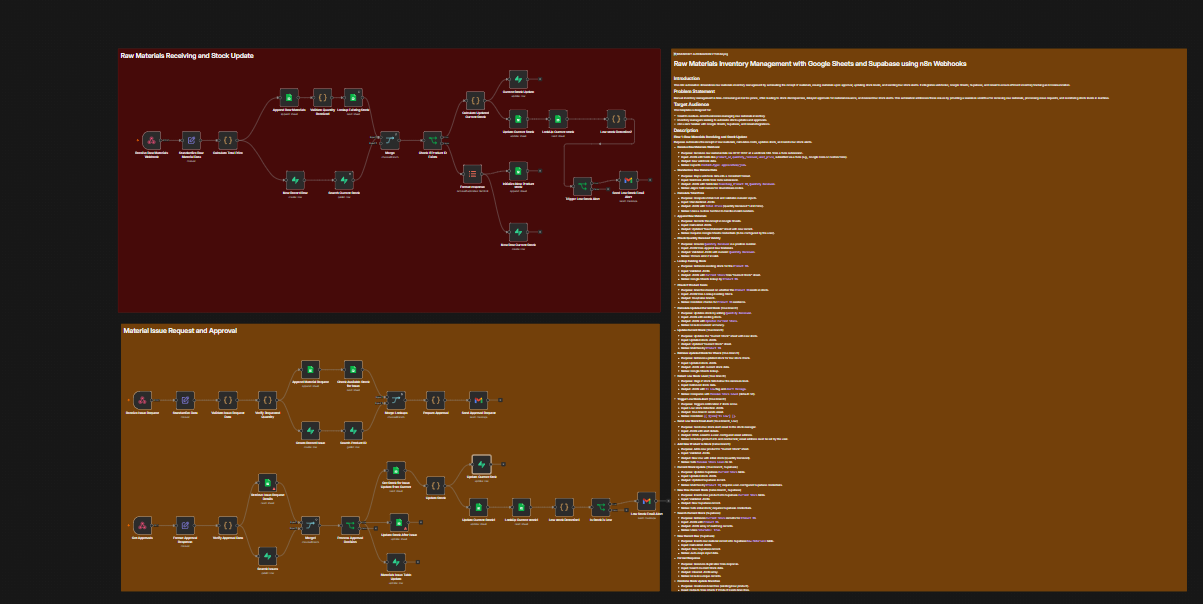Select the Append Raw Materials Google Sheets node
Image resolution: width=1203 pixels, height=604 pixels.
tap(288, 98)
